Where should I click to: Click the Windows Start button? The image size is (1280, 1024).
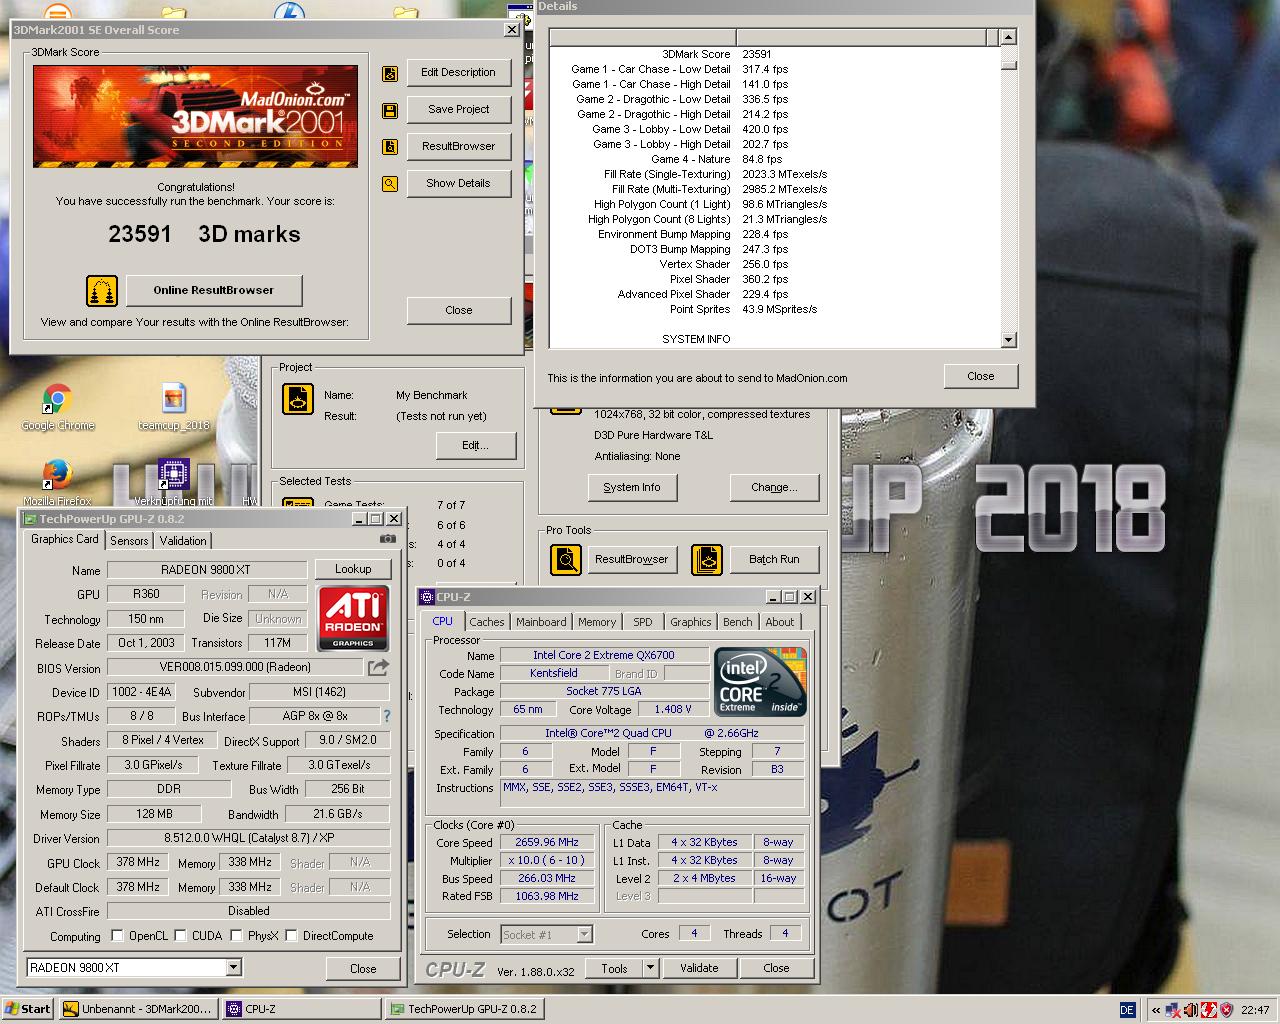click(28, 1009)
